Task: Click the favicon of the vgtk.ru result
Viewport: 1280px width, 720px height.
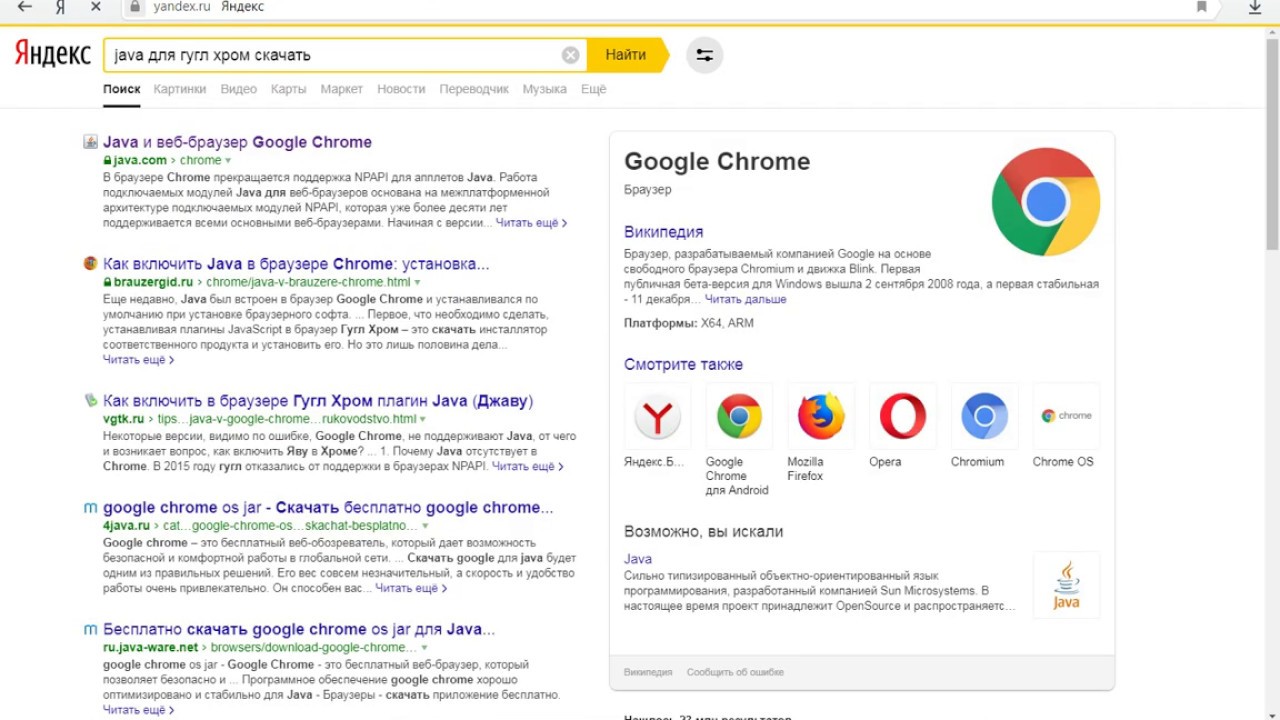Action: tap(90, 400)
